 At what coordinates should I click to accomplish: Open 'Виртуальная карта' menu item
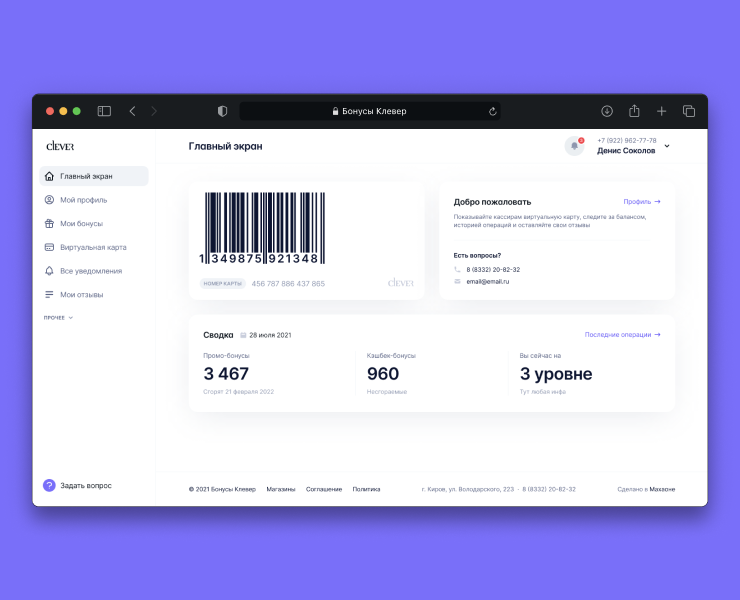tap(93, 247)
